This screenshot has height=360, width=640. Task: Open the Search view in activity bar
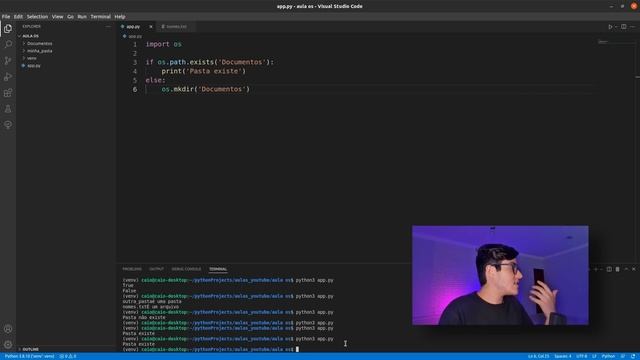coord(8,44)
